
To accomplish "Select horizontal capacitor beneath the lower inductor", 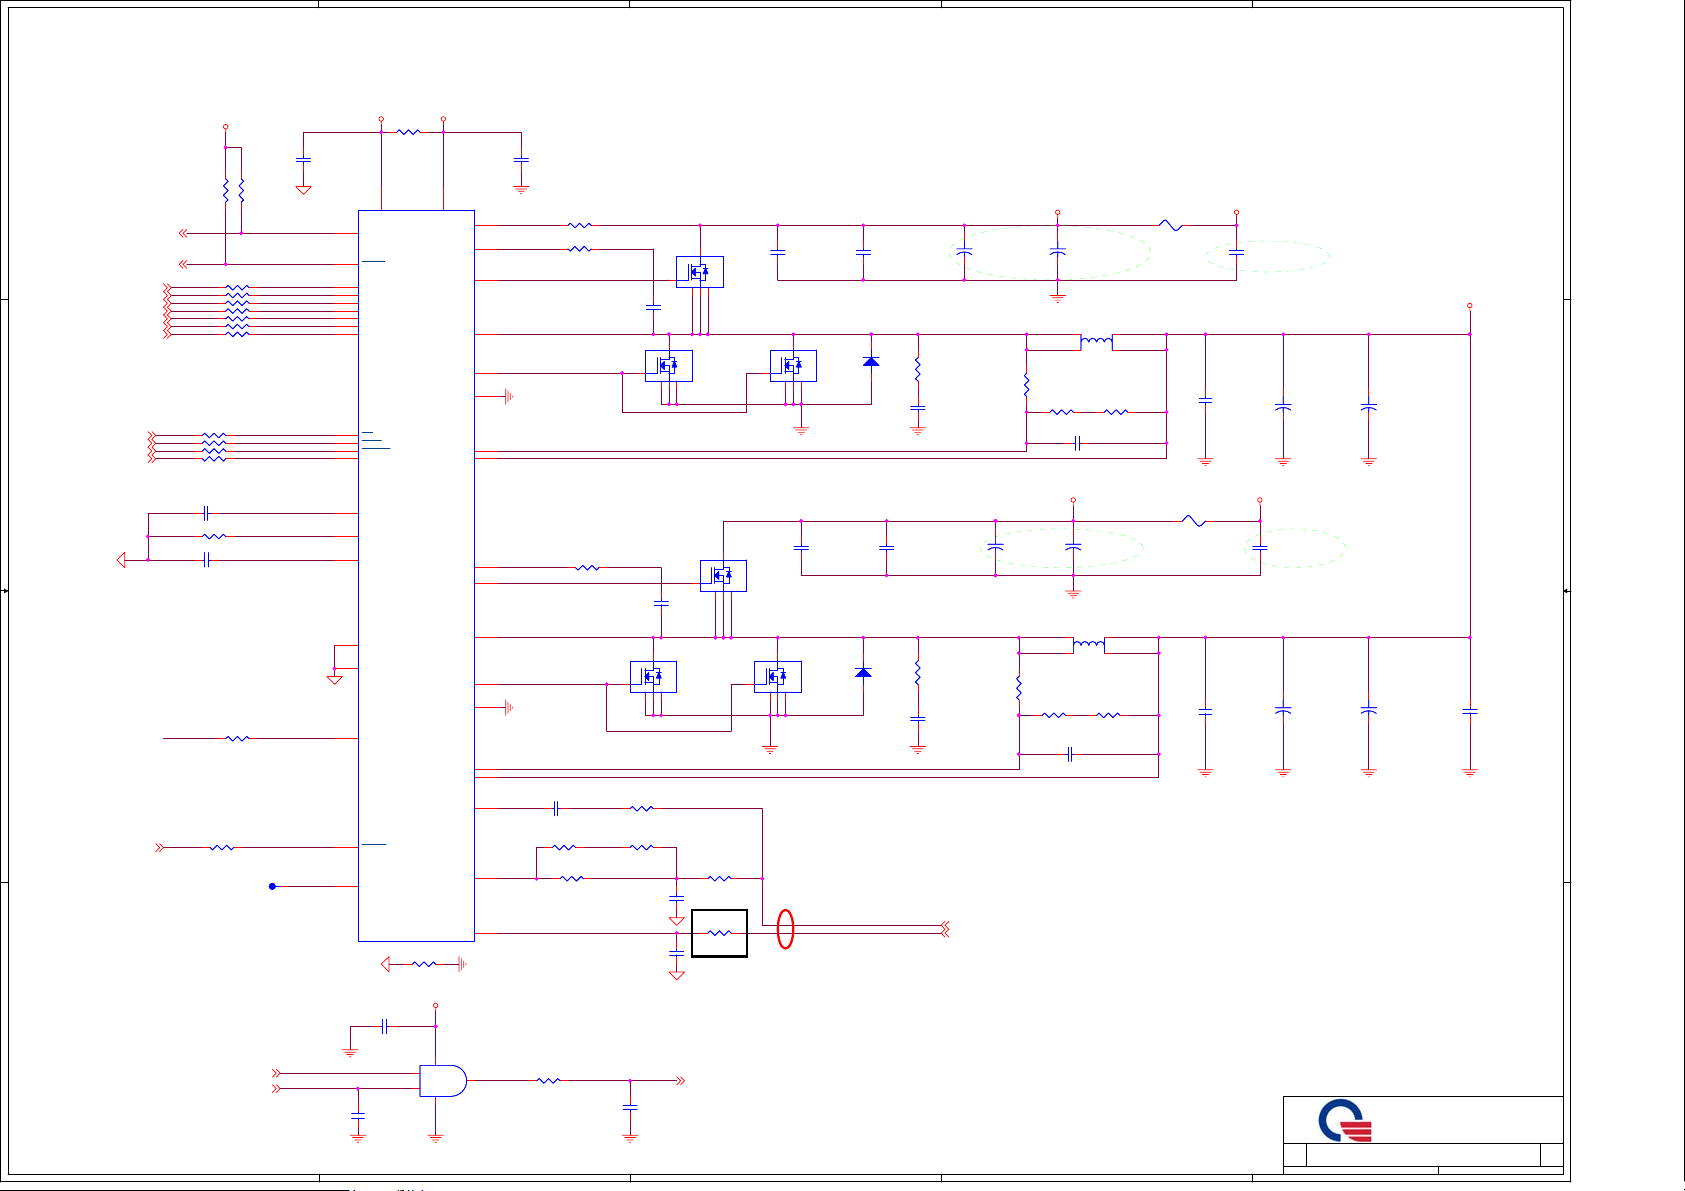I will coord(1070,754).
